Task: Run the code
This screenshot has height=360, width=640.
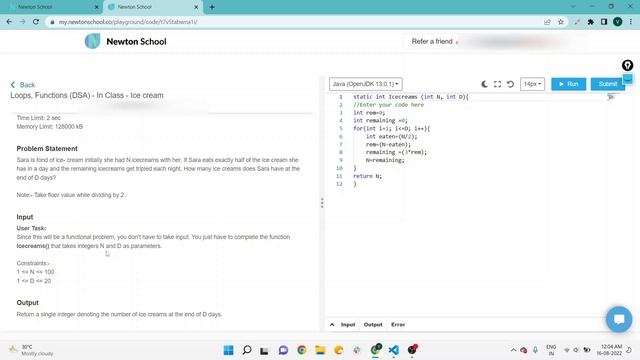Action: point(569,84)
